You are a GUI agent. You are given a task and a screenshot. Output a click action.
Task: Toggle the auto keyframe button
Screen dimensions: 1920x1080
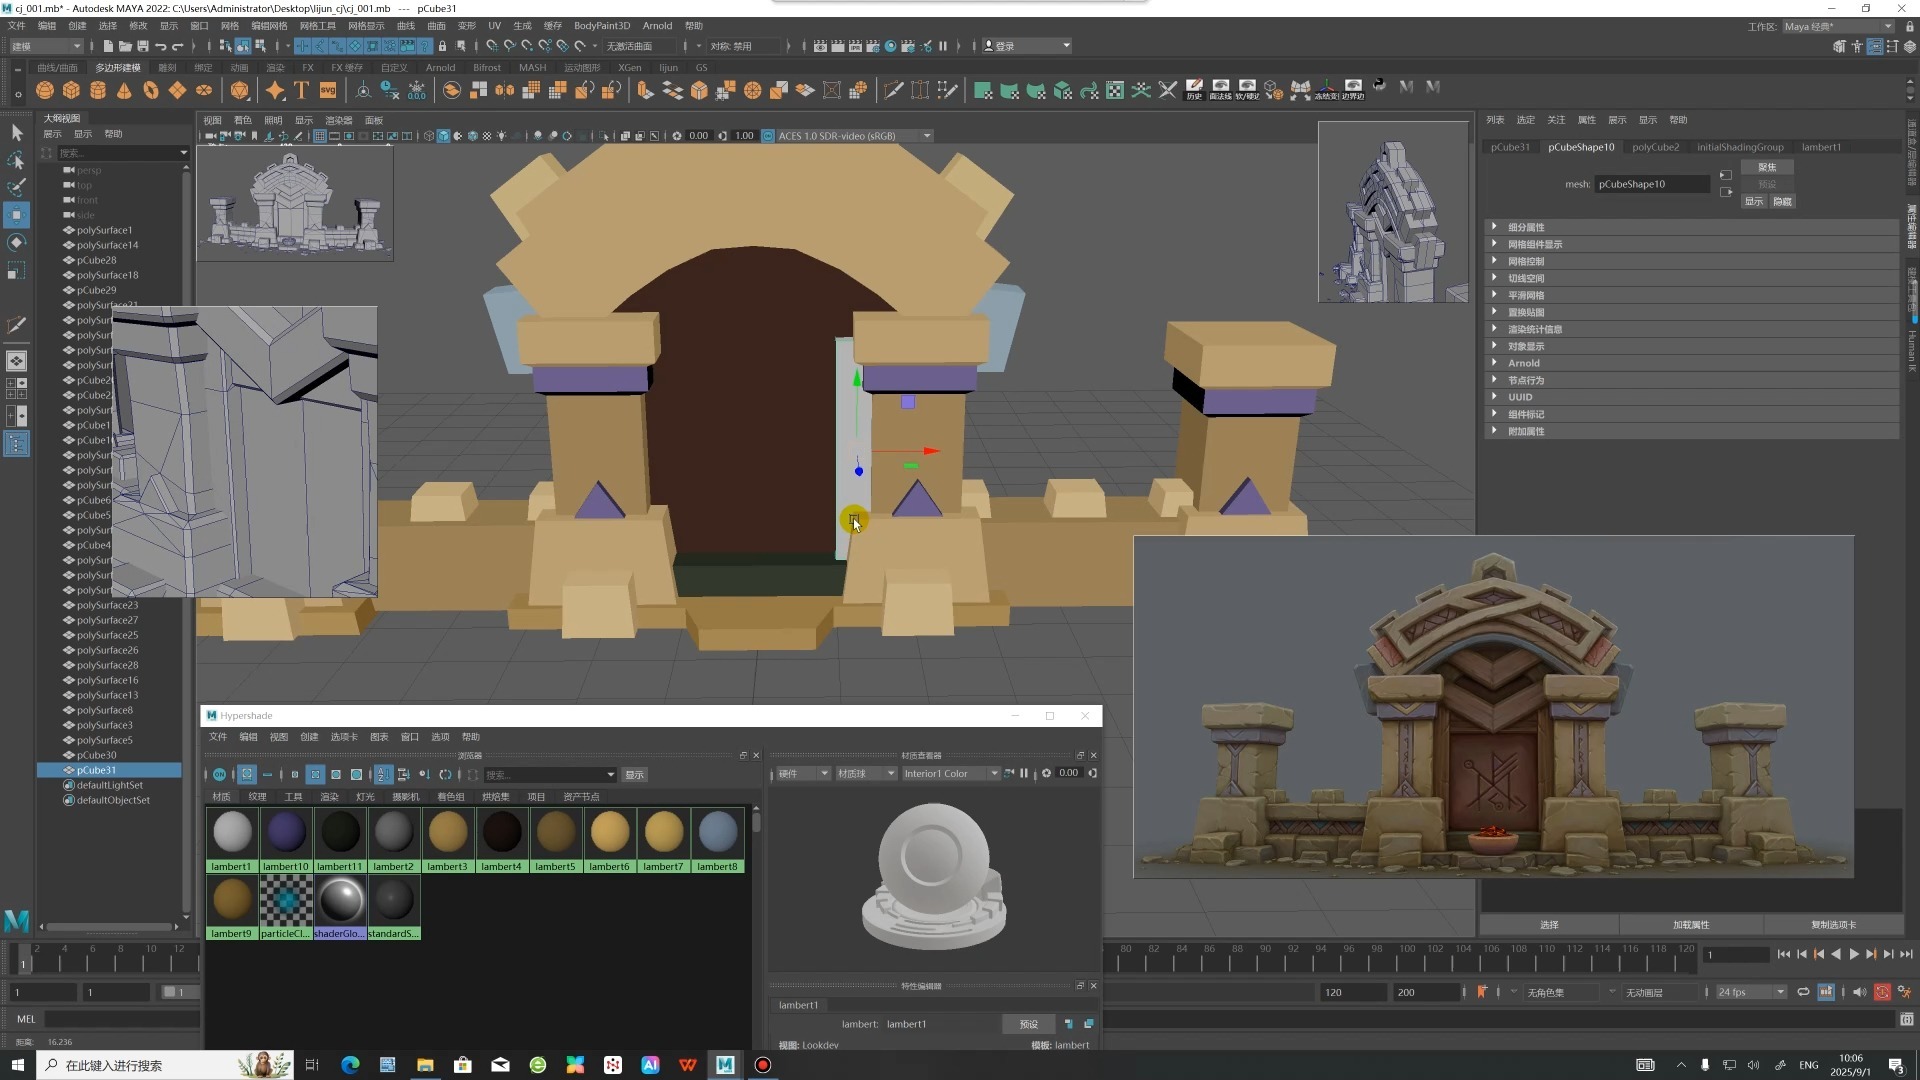[1882, 992]
